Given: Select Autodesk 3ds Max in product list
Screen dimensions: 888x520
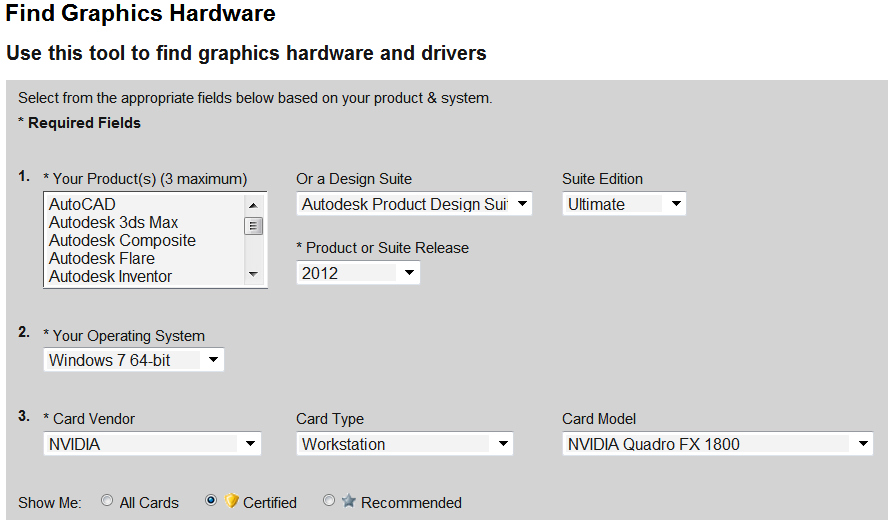Looking at the screenshot, I should [145, 222].
